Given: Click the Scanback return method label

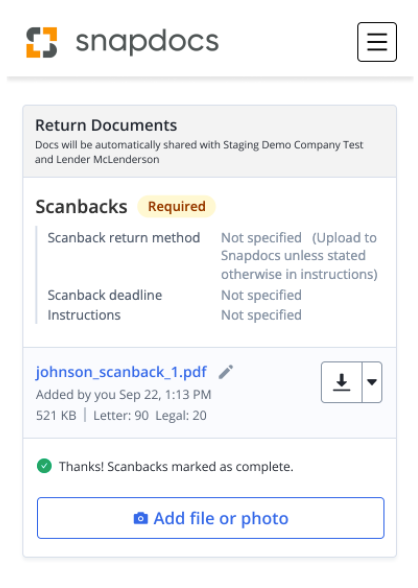Looking at the screenshot, I should [124, 238].
